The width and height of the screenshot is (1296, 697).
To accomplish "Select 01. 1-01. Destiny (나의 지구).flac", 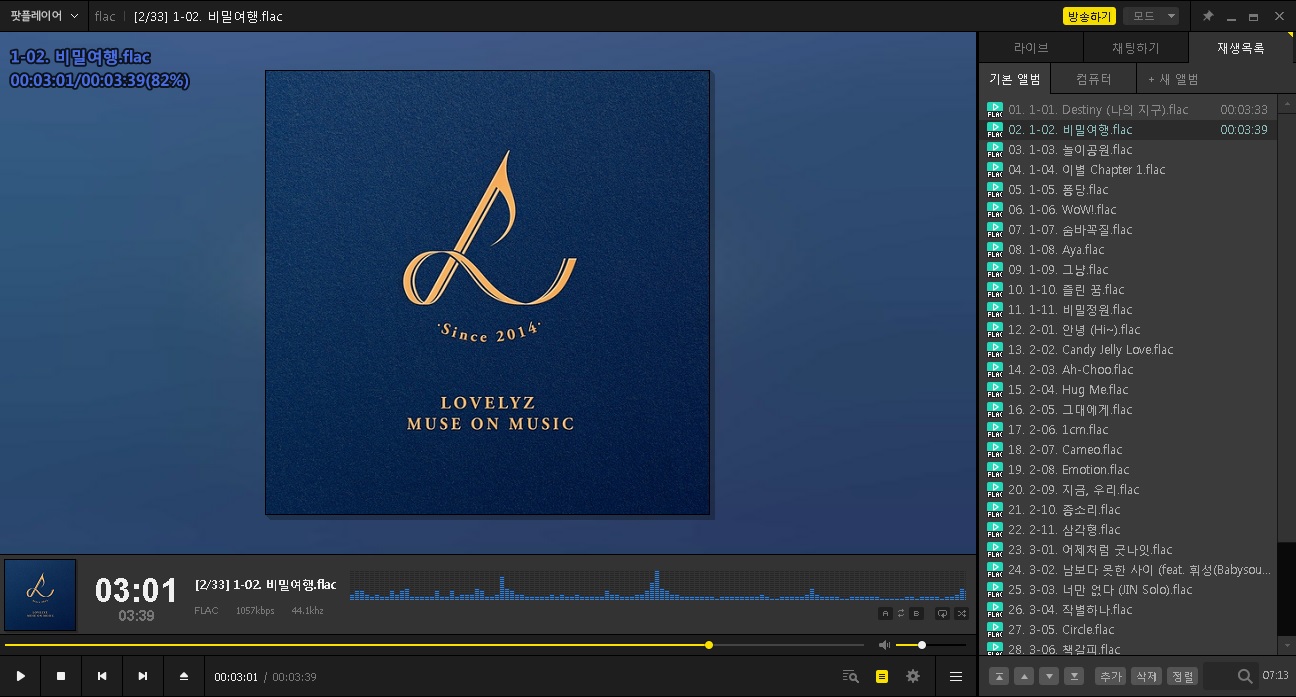I will point(1128,110).
